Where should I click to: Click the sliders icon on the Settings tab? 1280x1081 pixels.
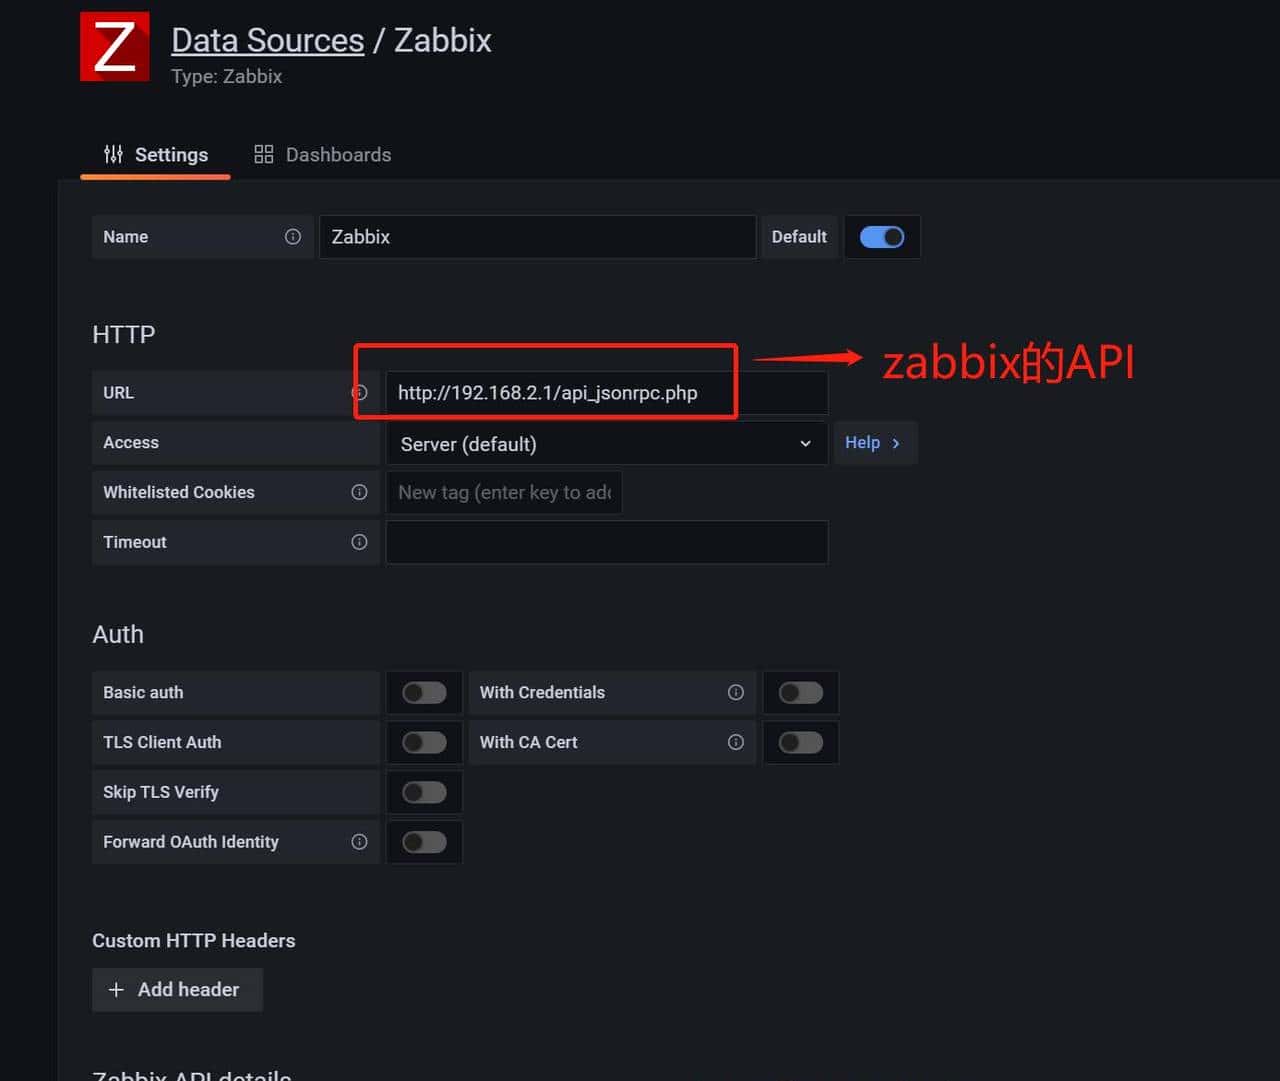point(112,154)
